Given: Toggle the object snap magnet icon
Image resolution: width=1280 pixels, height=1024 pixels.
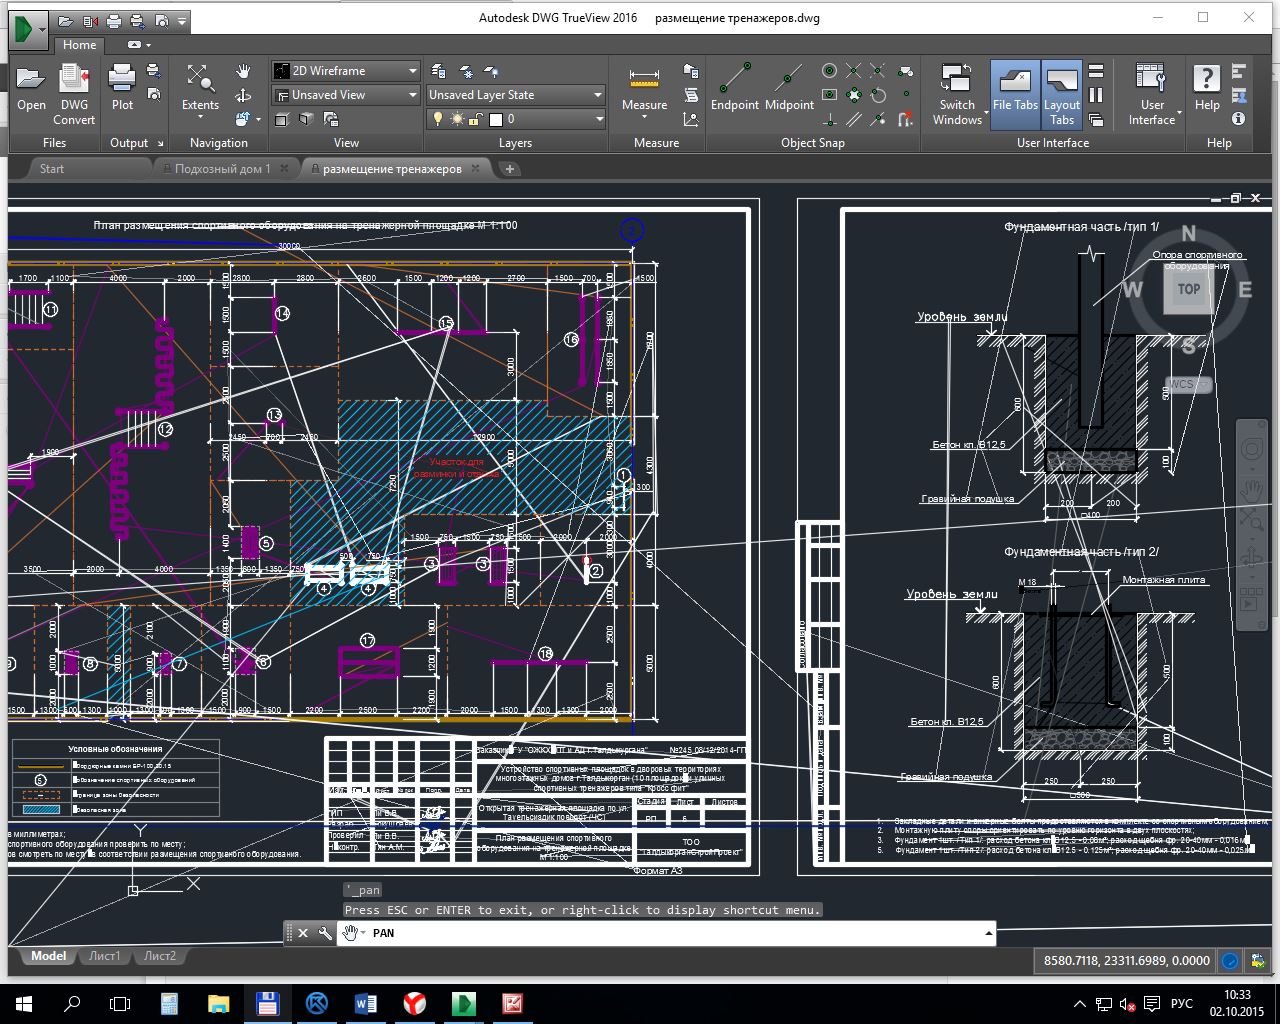Looking at the screenshot, I should click(905, 119).
